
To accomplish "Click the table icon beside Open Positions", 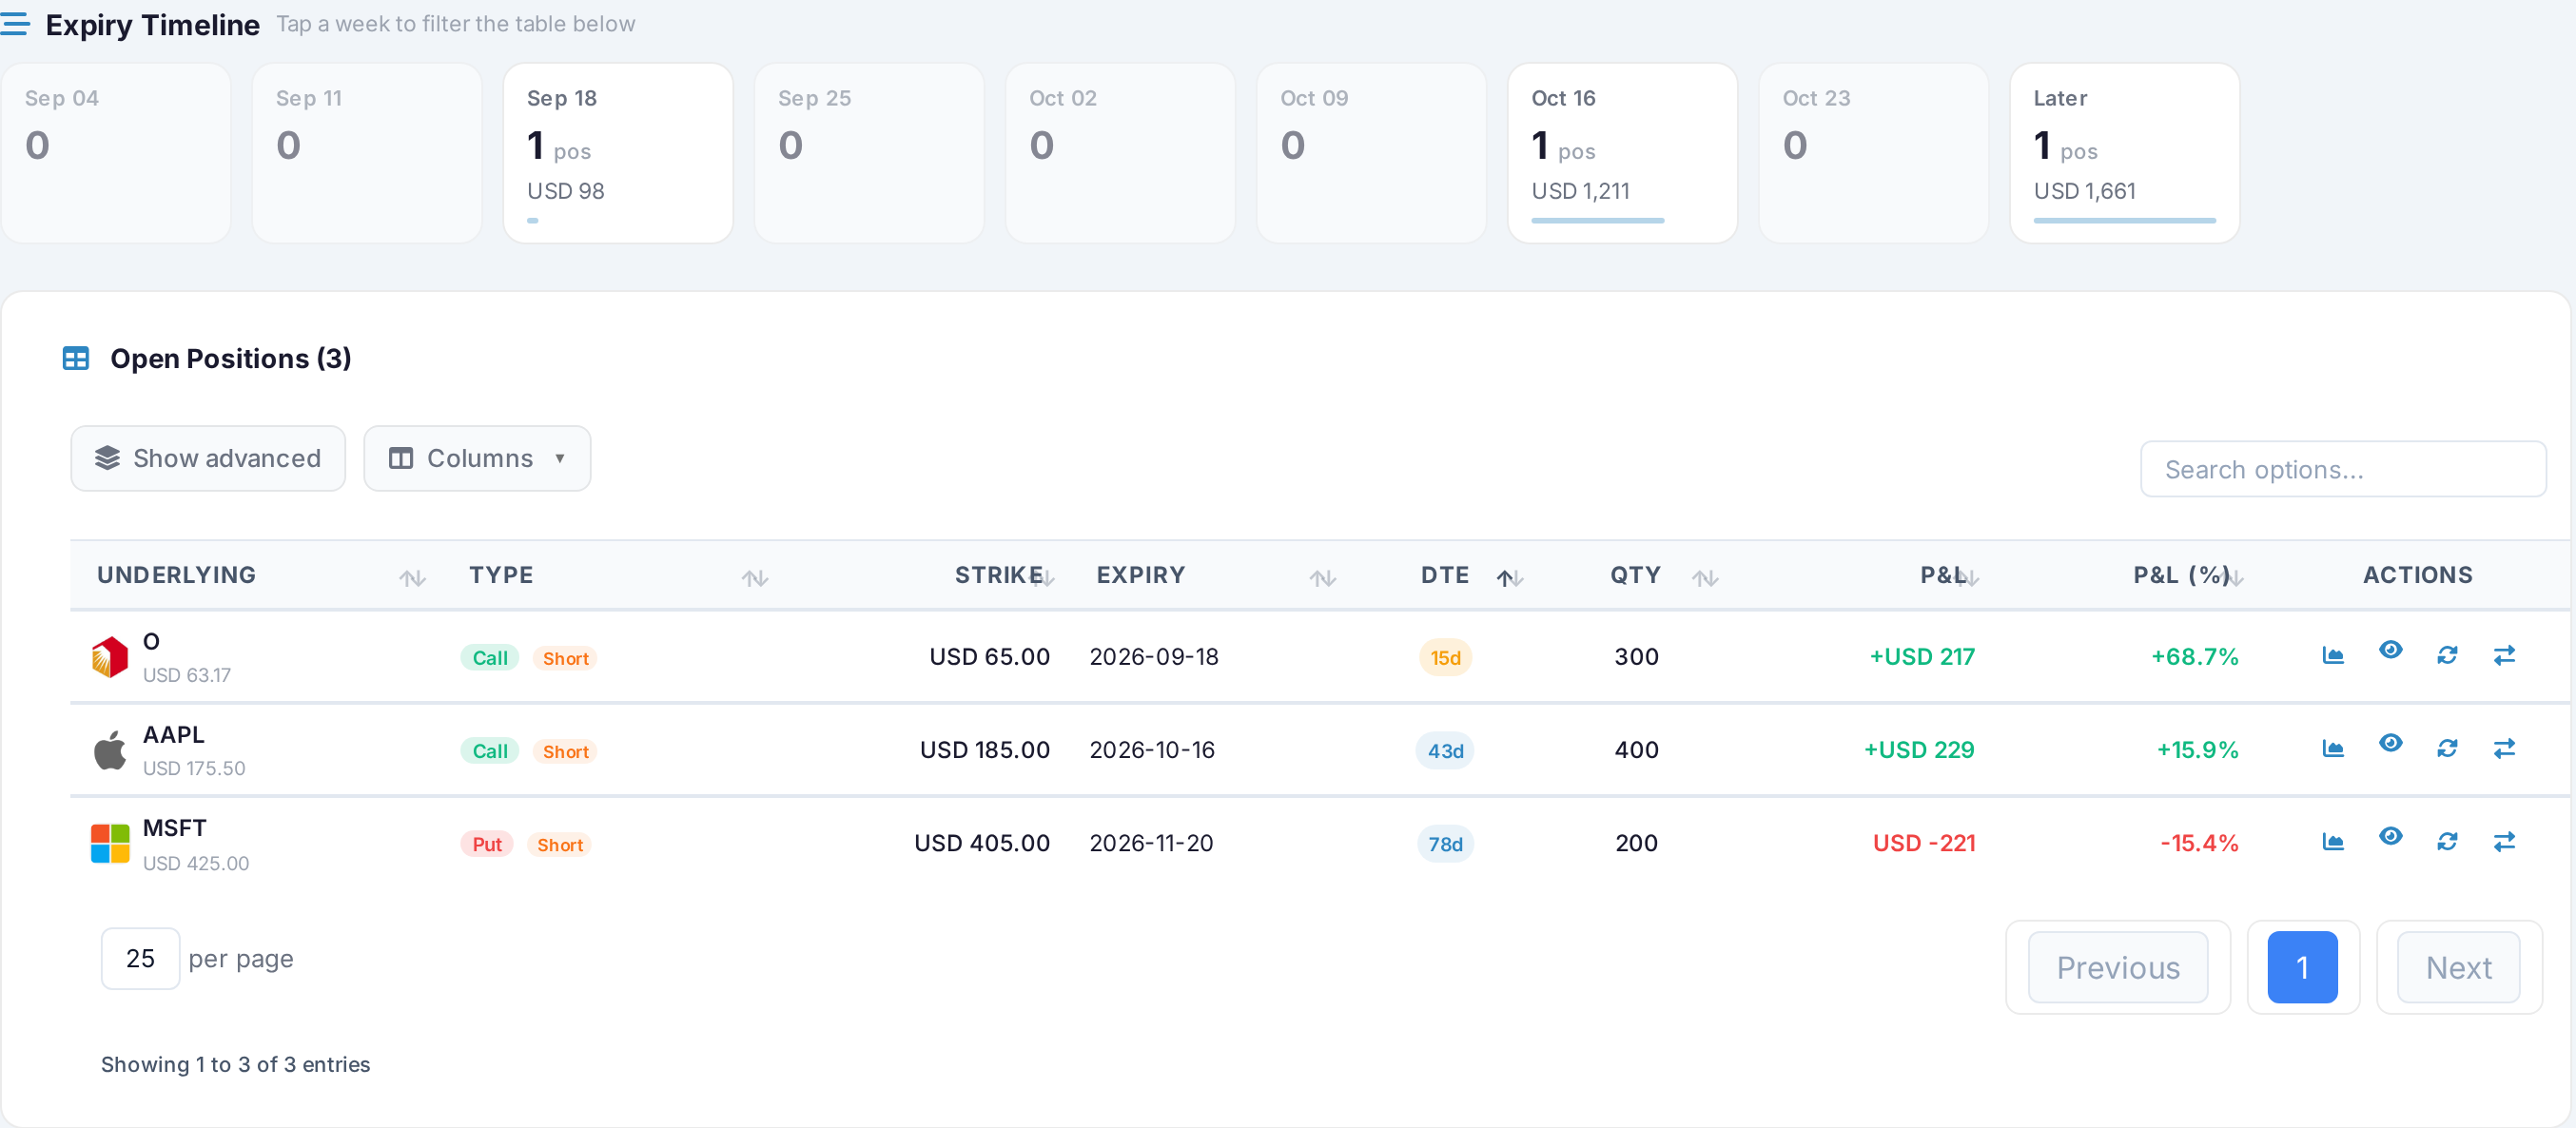I will pyautogui.click(x=76, y=358).
